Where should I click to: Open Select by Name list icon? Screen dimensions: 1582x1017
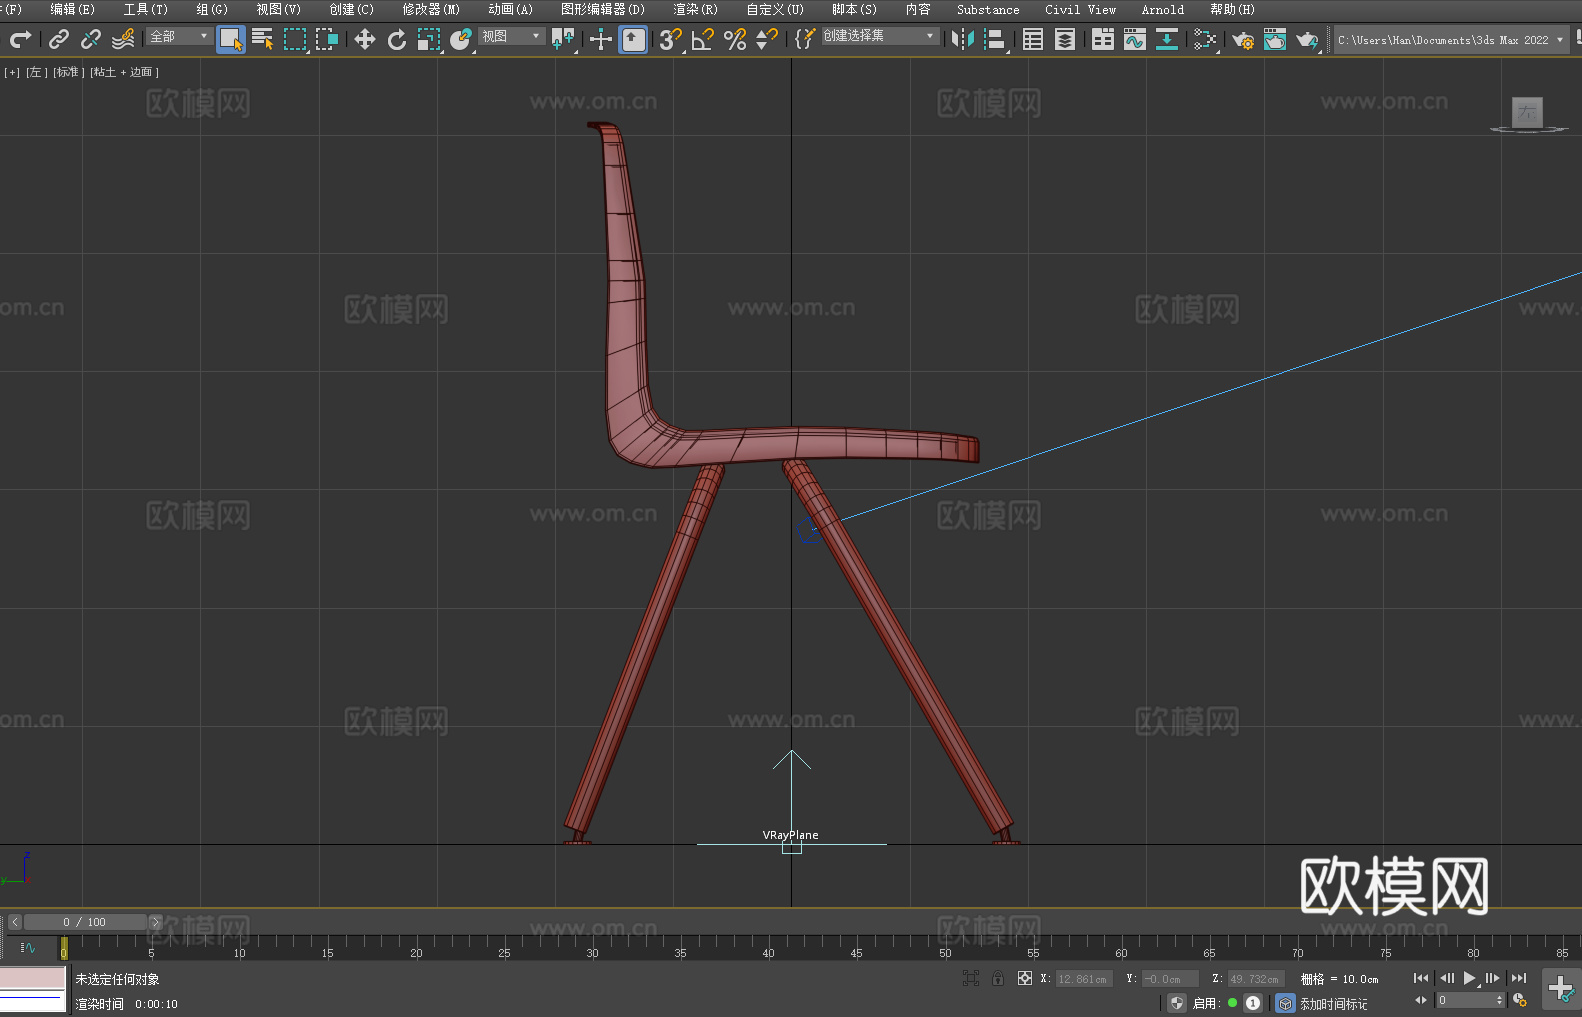(263, 39)
